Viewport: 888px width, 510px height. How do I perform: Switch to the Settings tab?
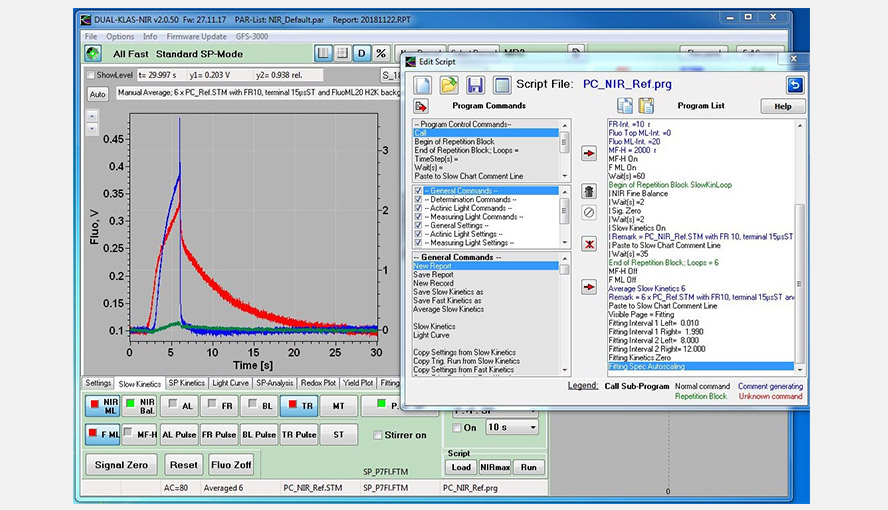[98, 383]
